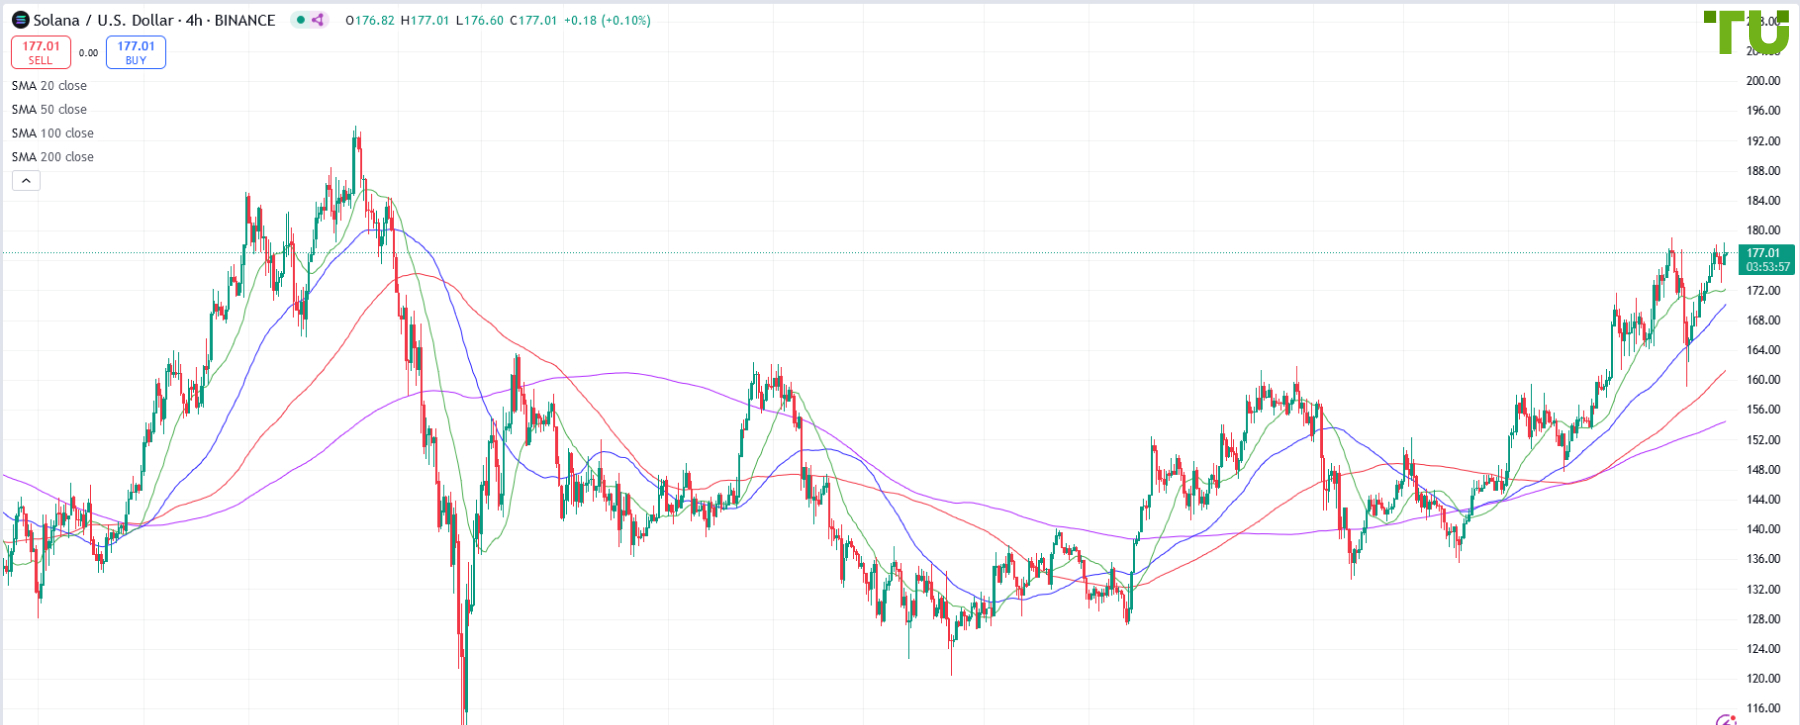
Task: Click the 136.00 price axis label
Action: point(1763,559)
